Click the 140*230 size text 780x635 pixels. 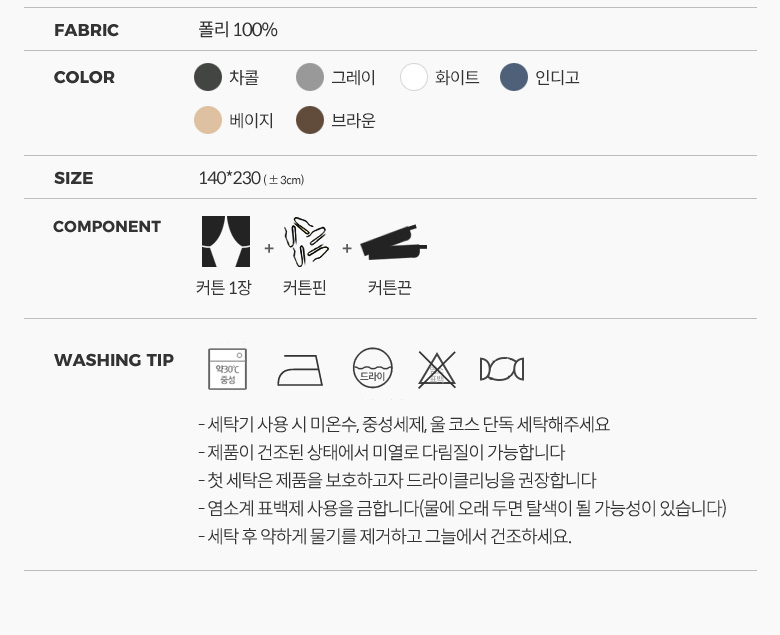click(x=230, y=178)
